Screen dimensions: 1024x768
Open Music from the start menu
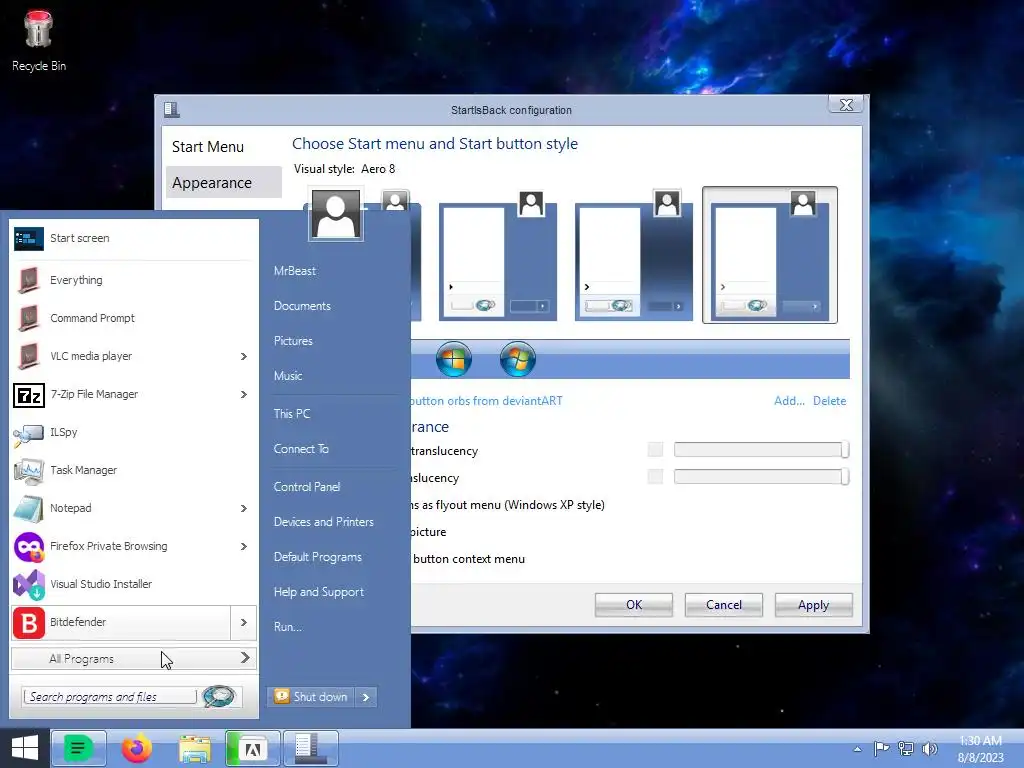pyautogui.click(x=288, y=376)
